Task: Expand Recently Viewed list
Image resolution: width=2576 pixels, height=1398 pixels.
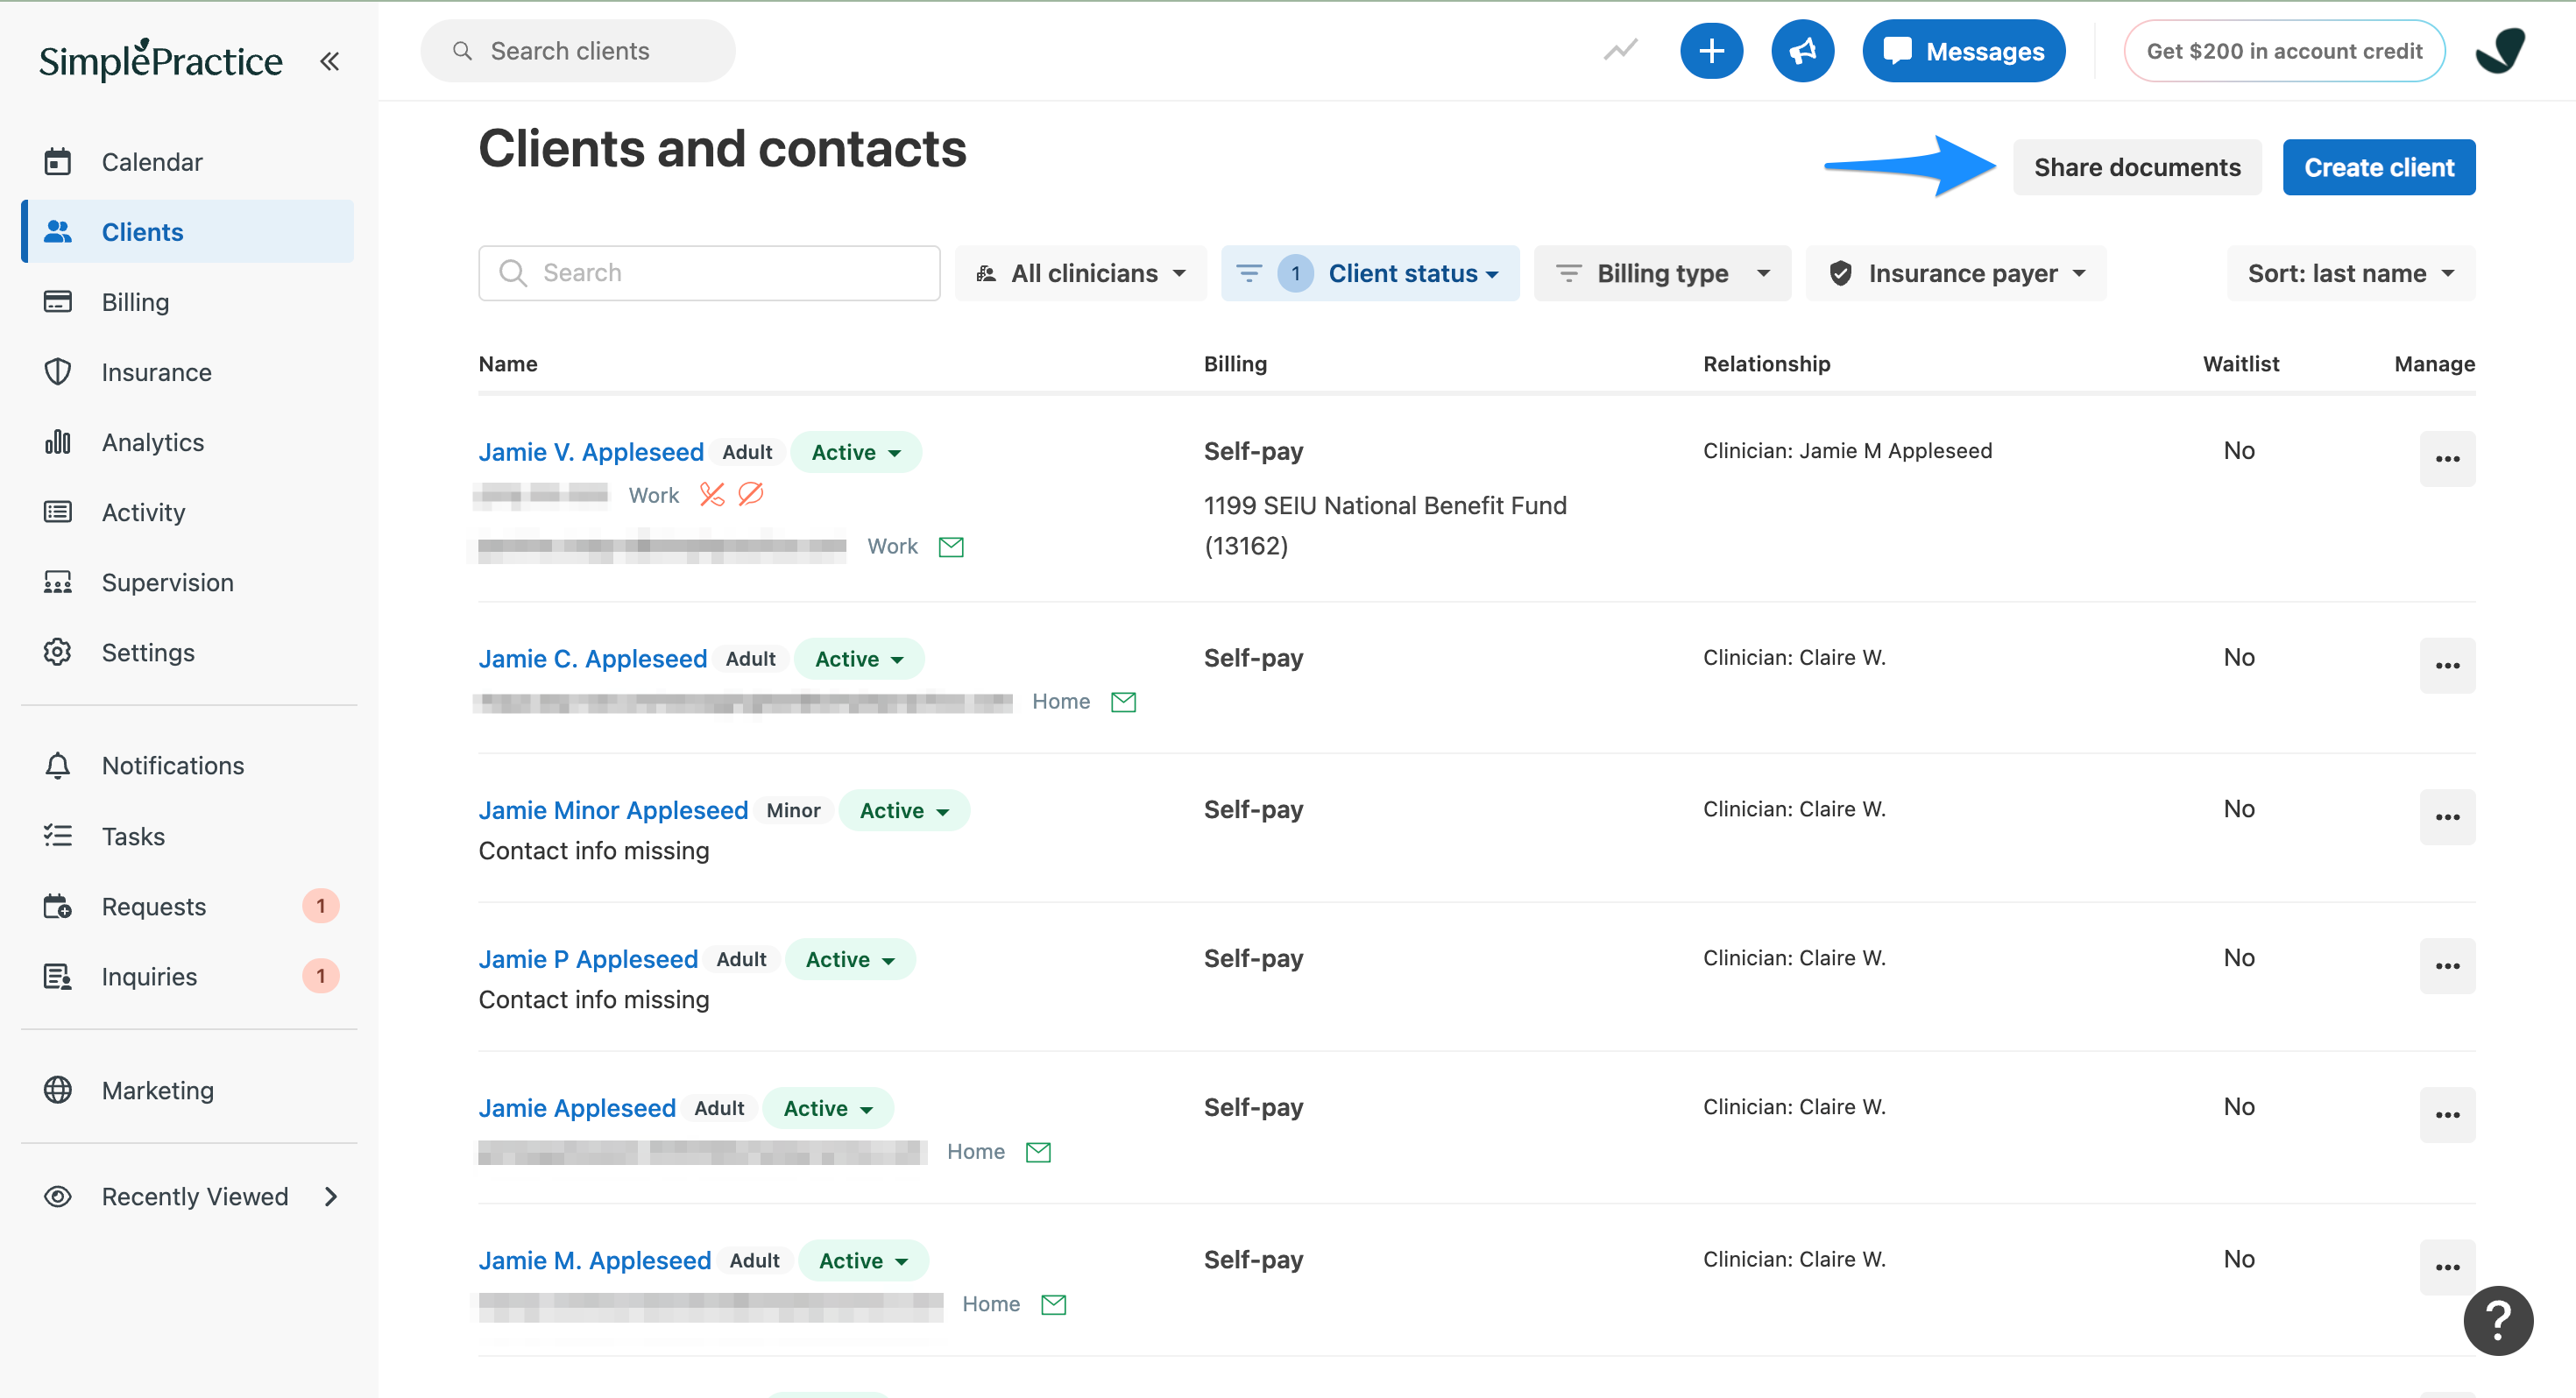Action: pos(188,1196)
